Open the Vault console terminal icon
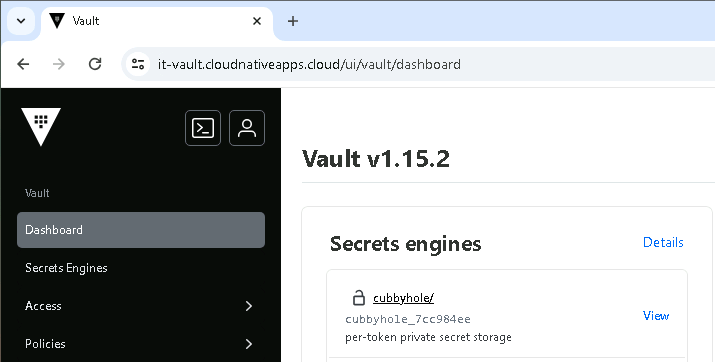 [x=203, y=128]
